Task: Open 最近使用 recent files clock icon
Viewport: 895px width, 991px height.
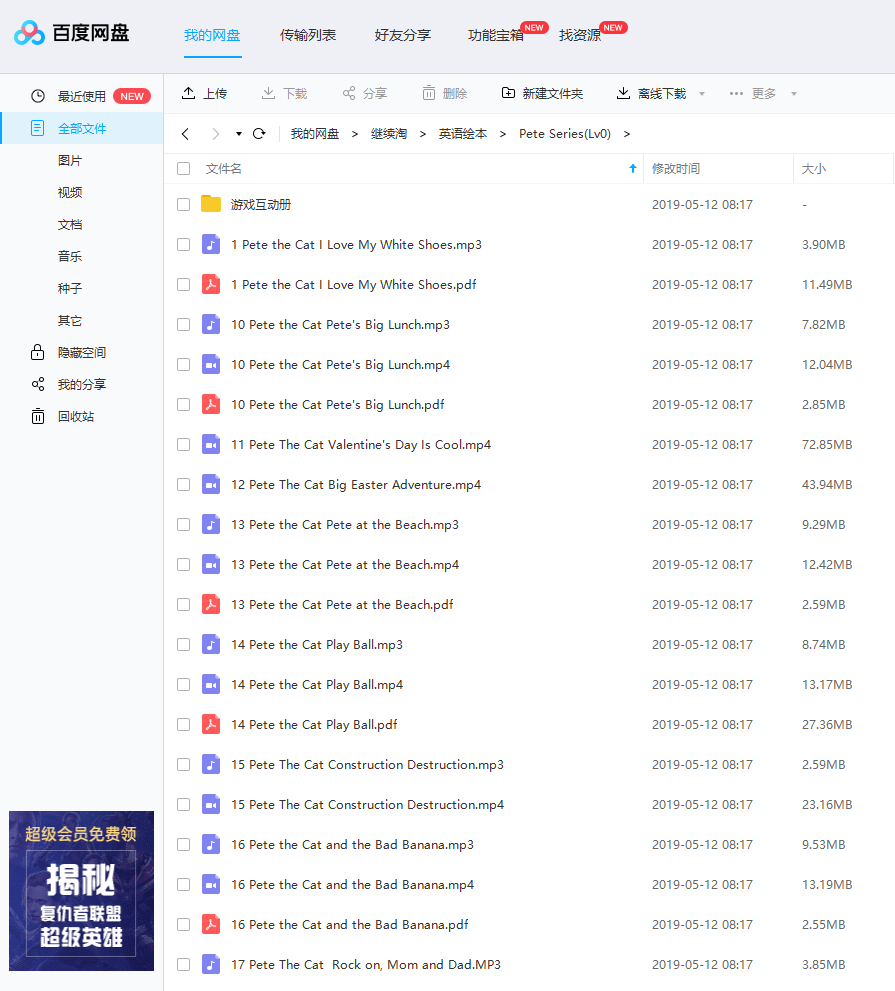Action: click(38, 96)
